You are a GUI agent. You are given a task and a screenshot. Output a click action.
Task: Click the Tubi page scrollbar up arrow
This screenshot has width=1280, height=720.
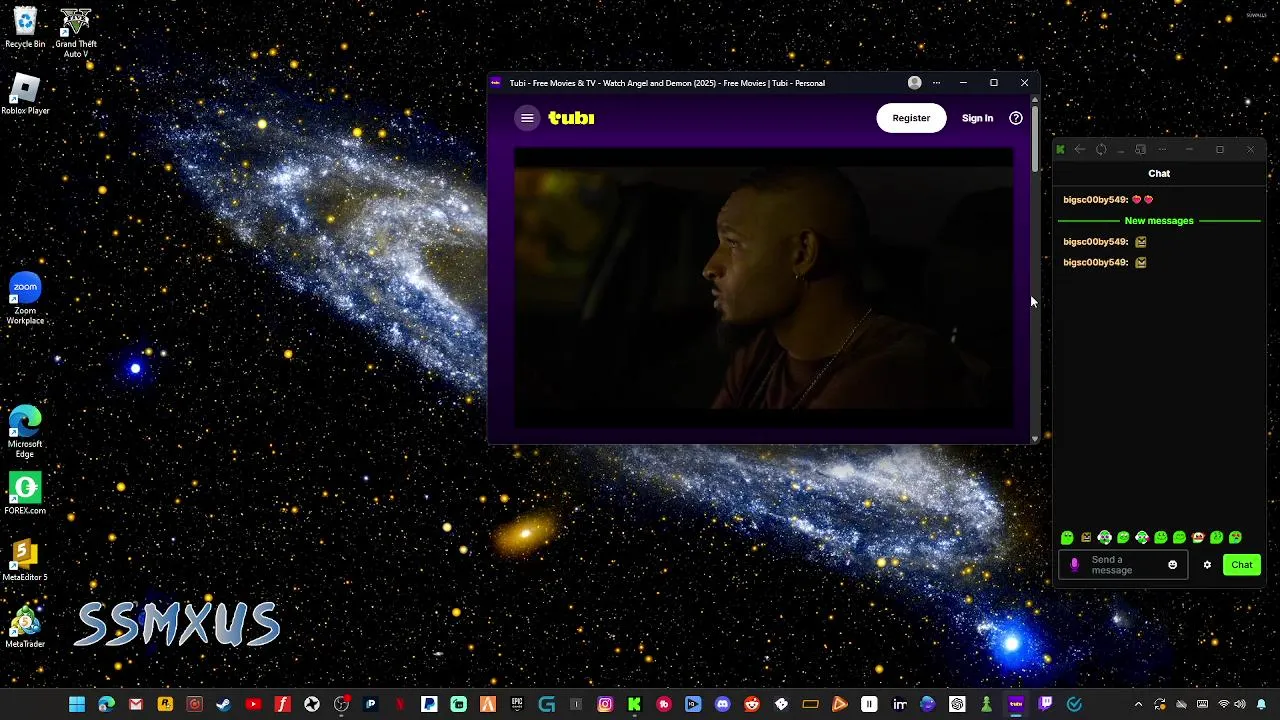1034,99
